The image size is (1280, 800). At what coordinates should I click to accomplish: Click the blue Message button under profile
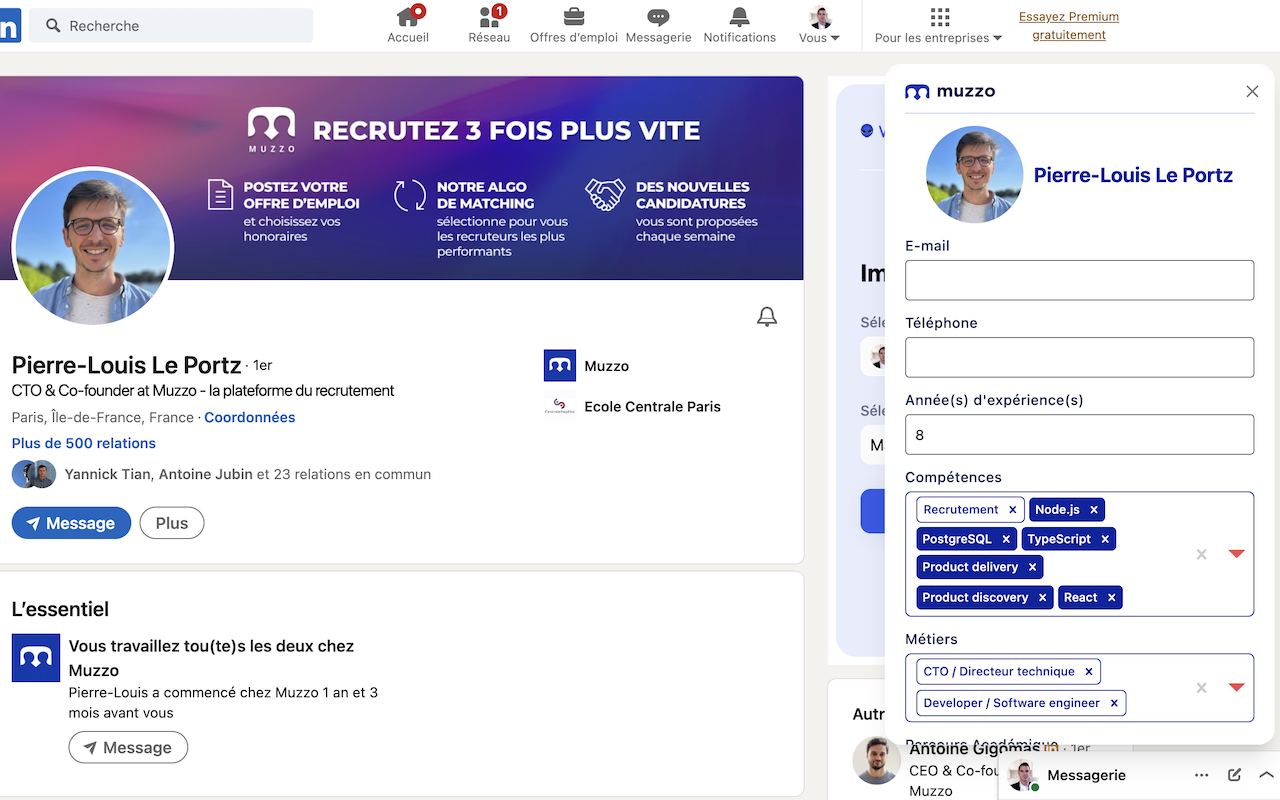71,523
